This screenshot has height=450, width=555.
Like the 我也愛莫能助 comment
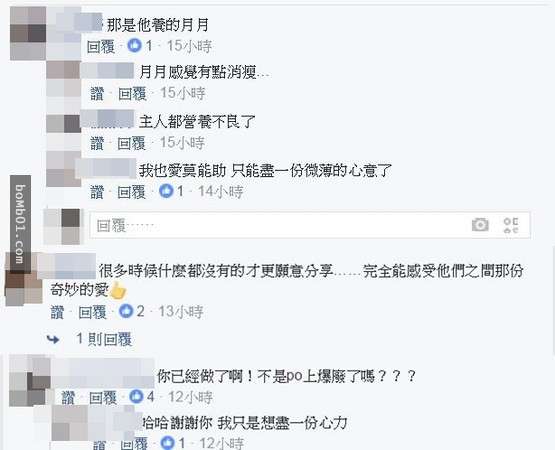coord(97,192)
